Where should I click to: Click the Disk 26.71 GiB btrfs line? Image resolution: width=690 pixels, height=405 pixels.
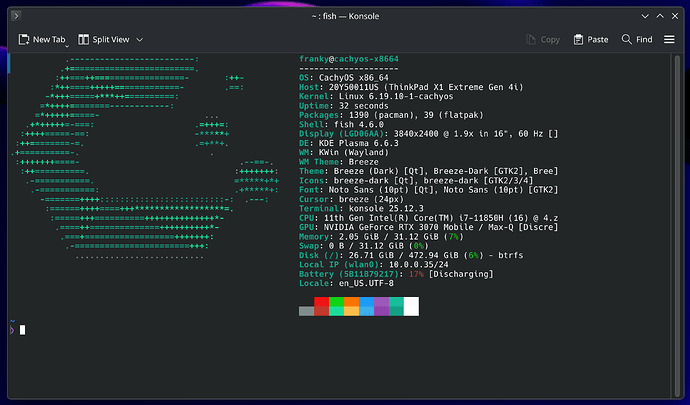[x=411, y=256]
